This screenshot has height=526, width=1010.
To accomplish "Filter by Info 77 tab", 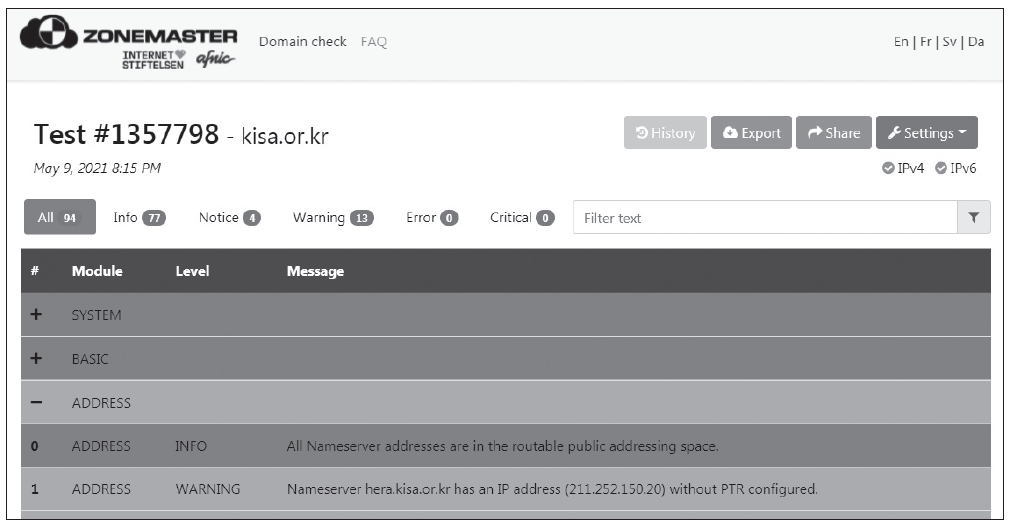I will tap(139, 218).
